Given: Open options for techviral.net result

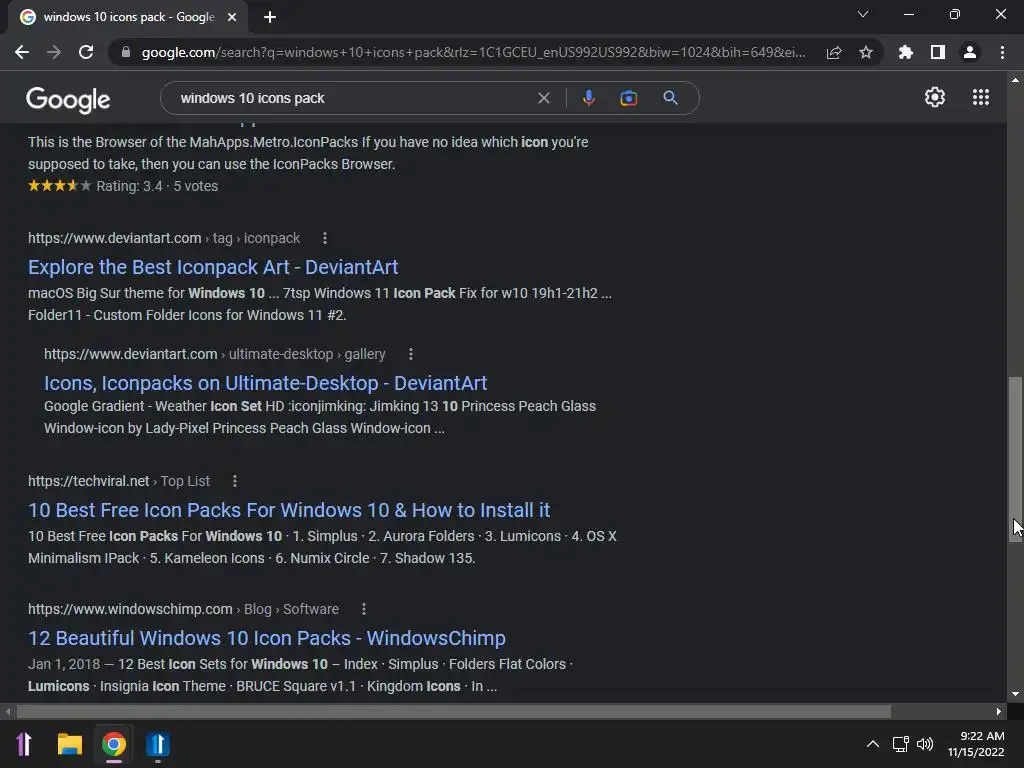Looking at the screenshot, I should [234, 481].
